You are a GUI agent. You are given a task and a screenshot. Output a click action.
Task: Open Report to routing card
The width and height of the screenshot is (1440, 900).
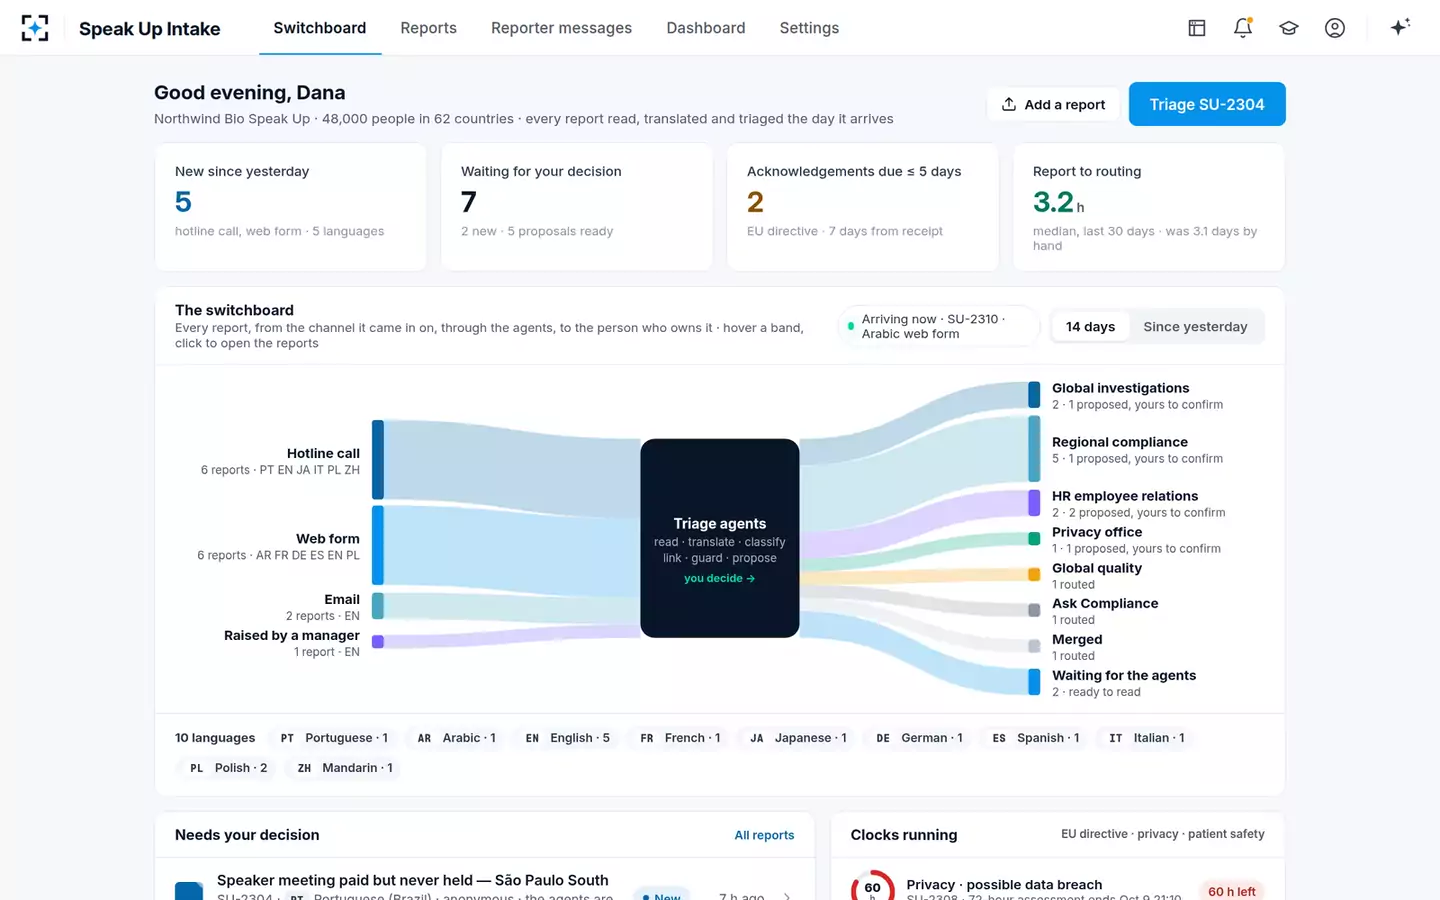(1149, 207)
